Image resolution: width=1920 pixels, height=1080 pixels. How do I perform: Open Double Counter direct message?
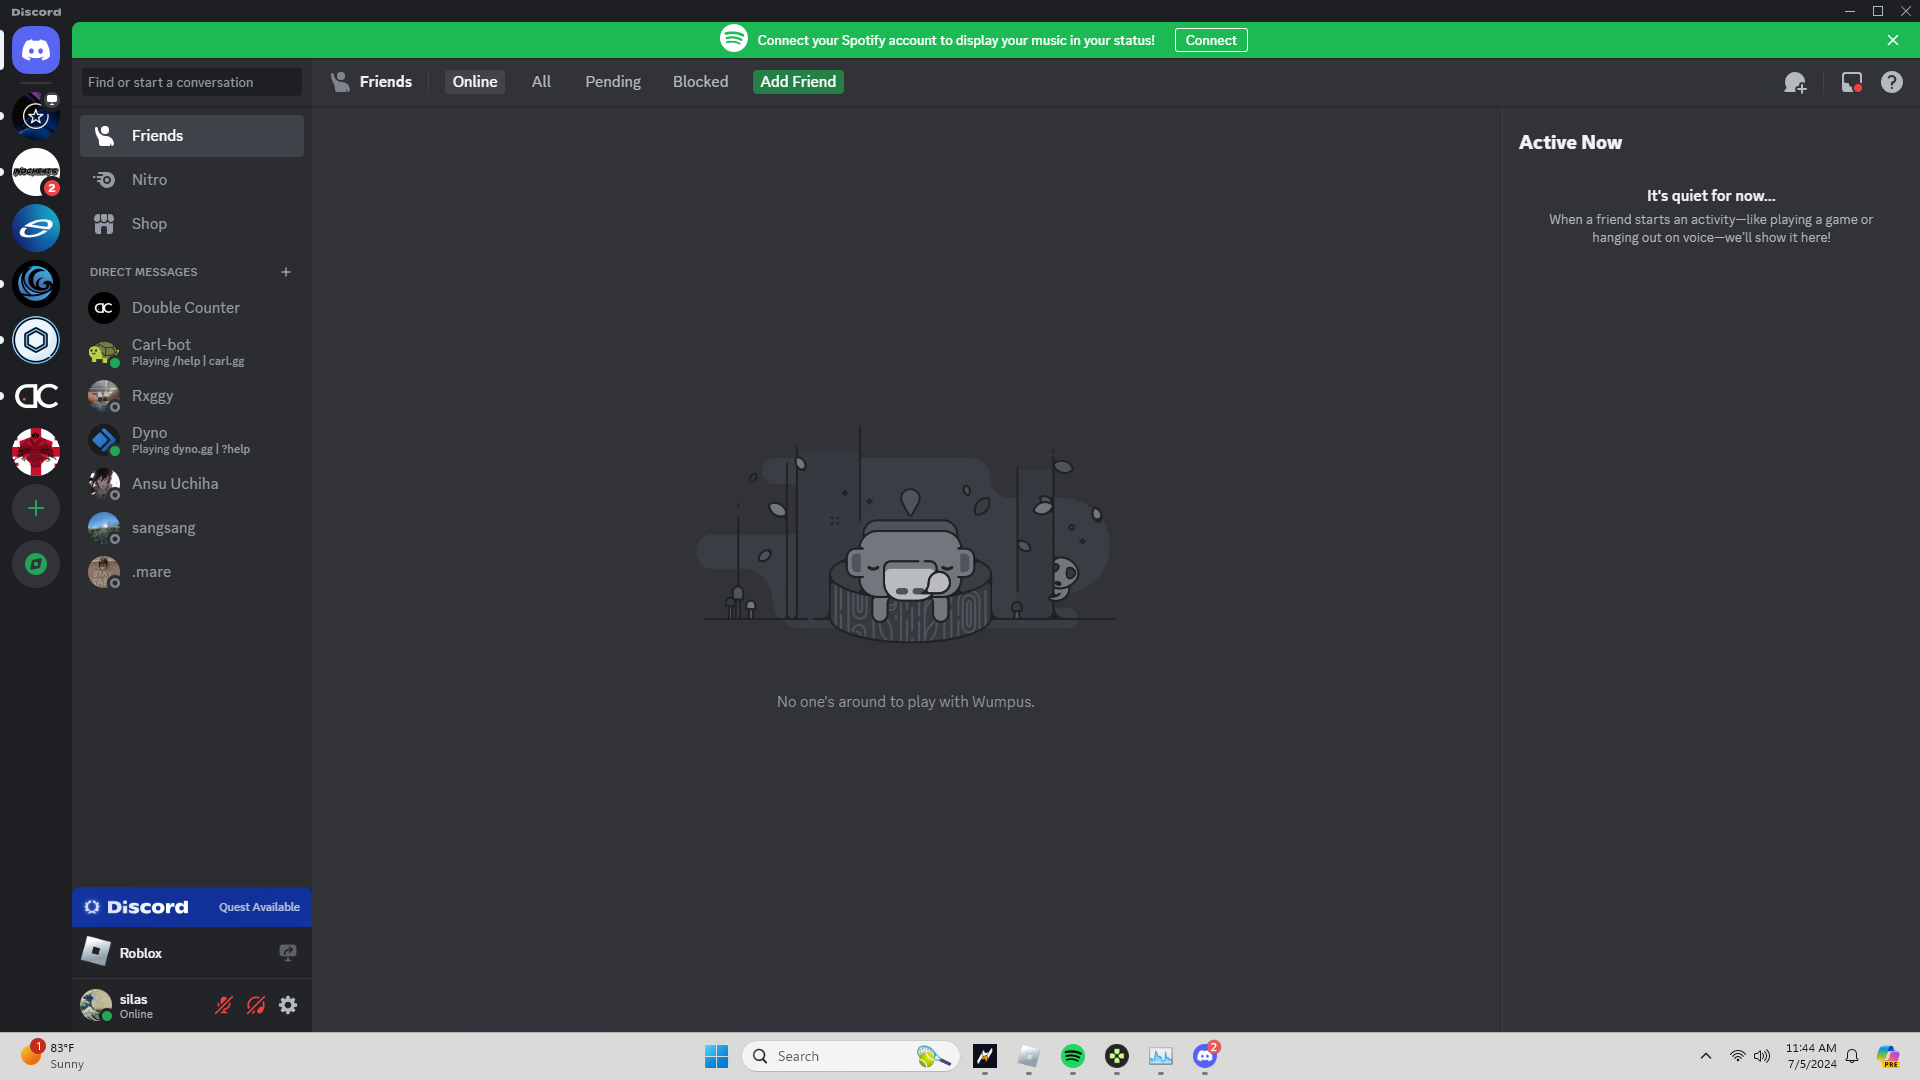pos(192,308)
